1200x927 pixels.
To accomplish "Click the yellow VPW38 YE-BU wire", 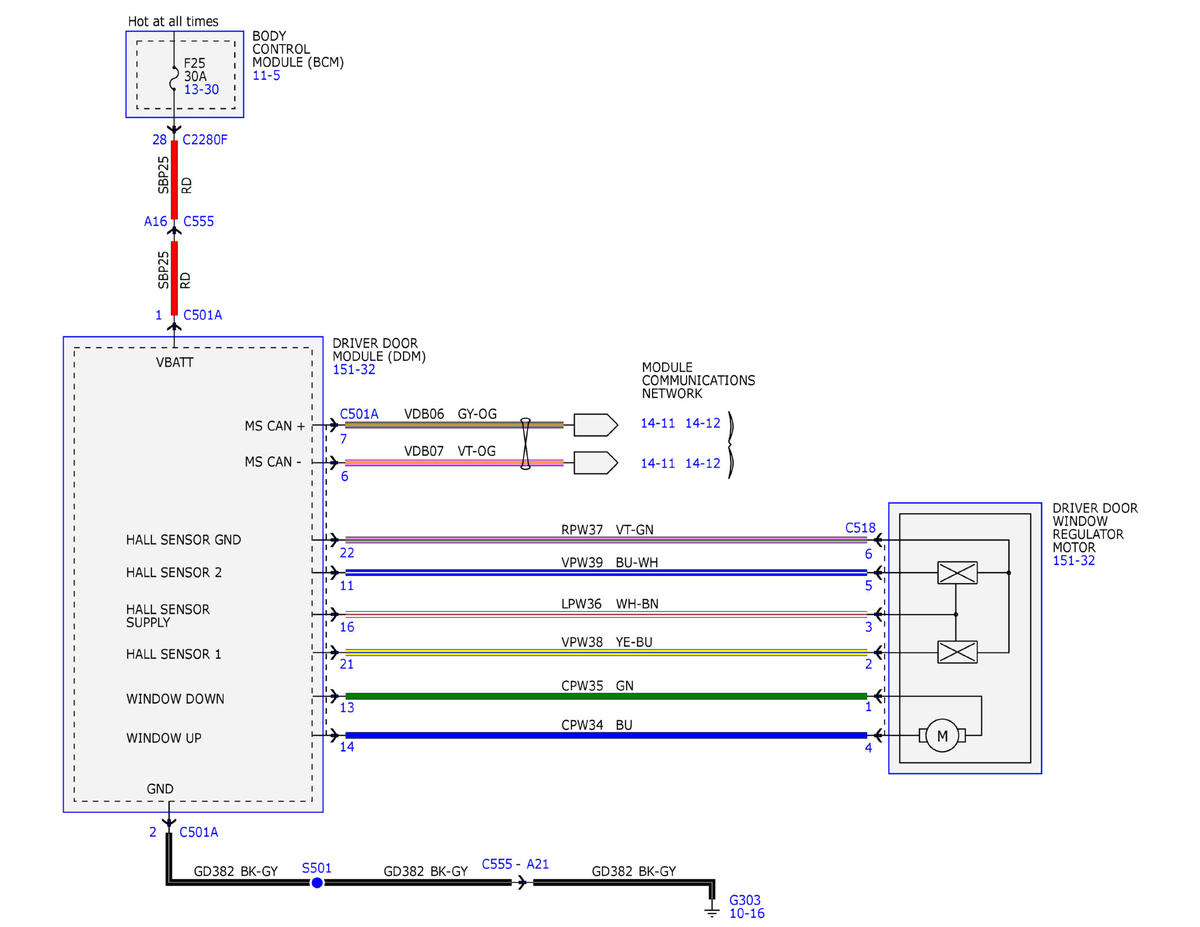I will click(606, 652).
